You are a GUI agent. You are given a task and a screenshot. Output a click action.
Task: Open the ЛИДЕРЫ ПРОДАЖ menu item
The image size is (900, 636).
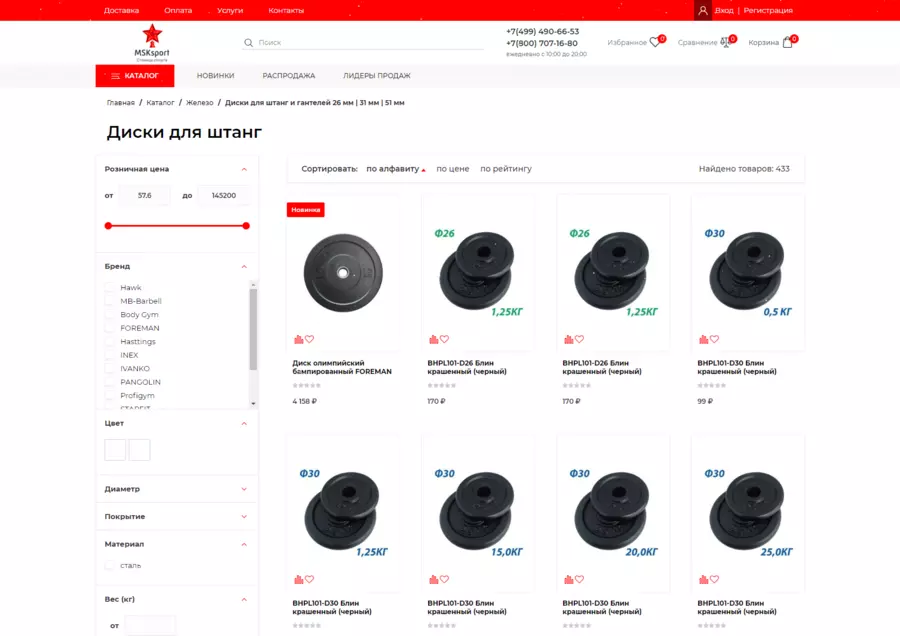click(377, 76)
